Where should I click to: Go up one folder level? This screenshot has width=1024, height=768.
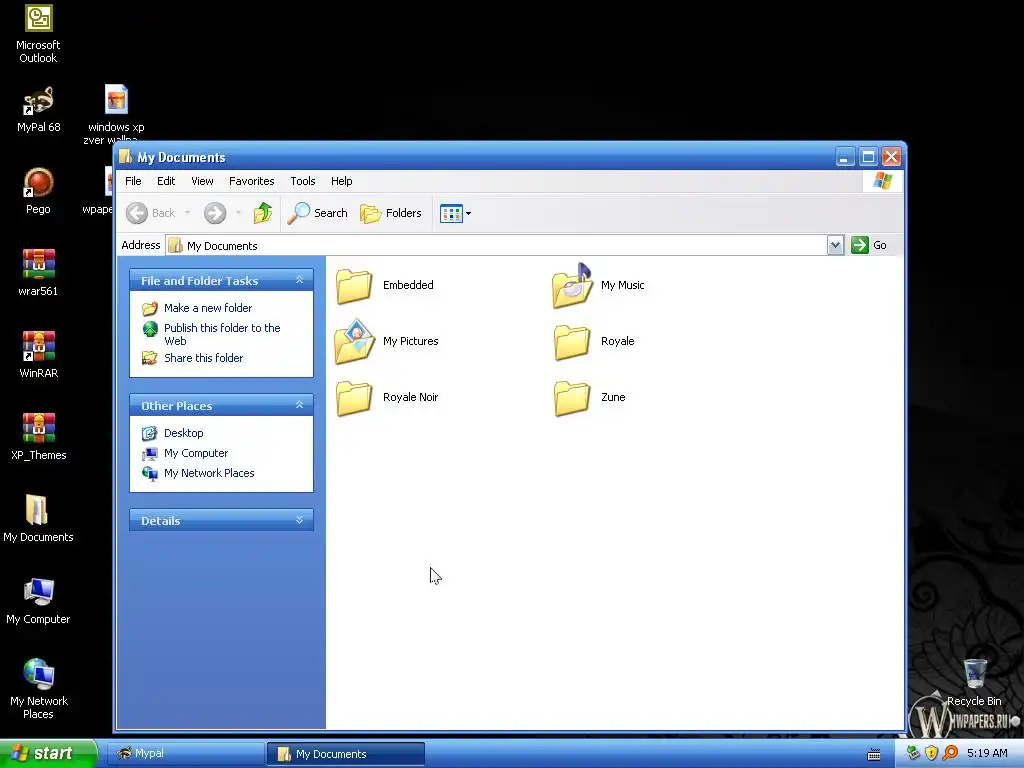263,213
